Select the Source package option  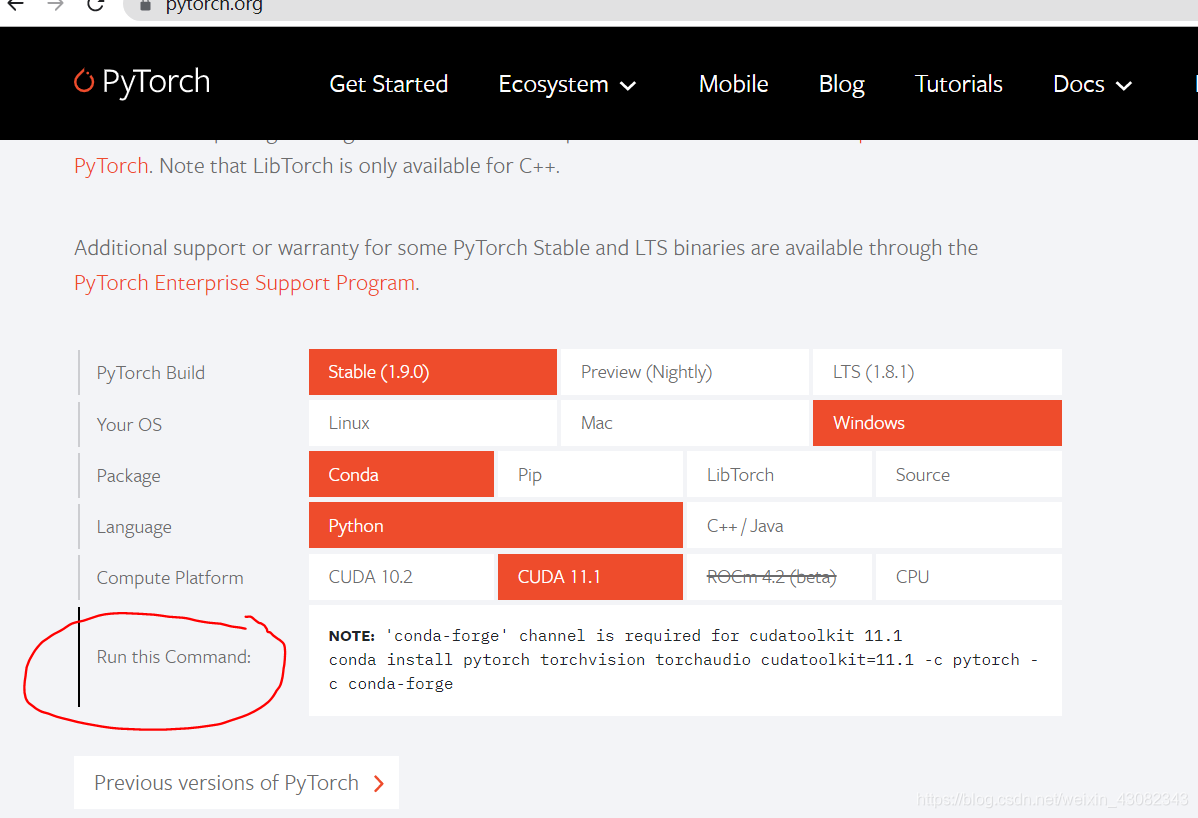coord(969,474)
